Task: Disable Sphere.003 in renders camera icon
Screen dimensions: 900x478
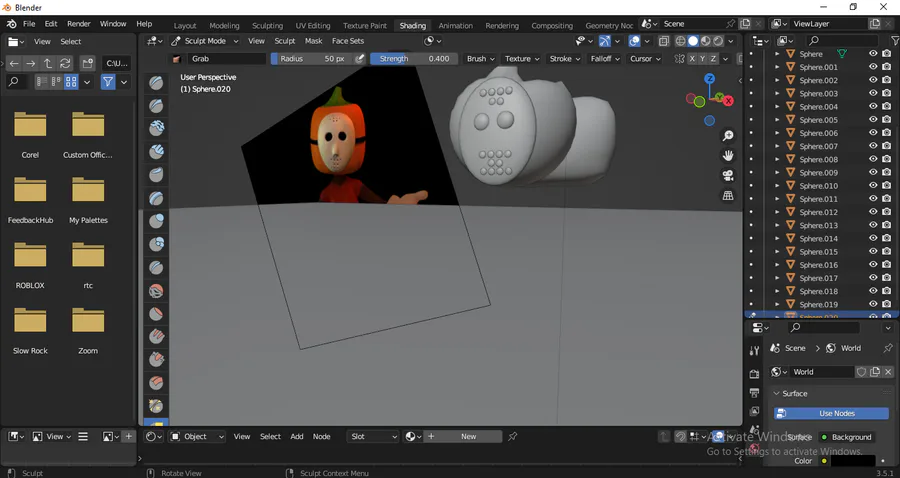Action: [887, 93]
